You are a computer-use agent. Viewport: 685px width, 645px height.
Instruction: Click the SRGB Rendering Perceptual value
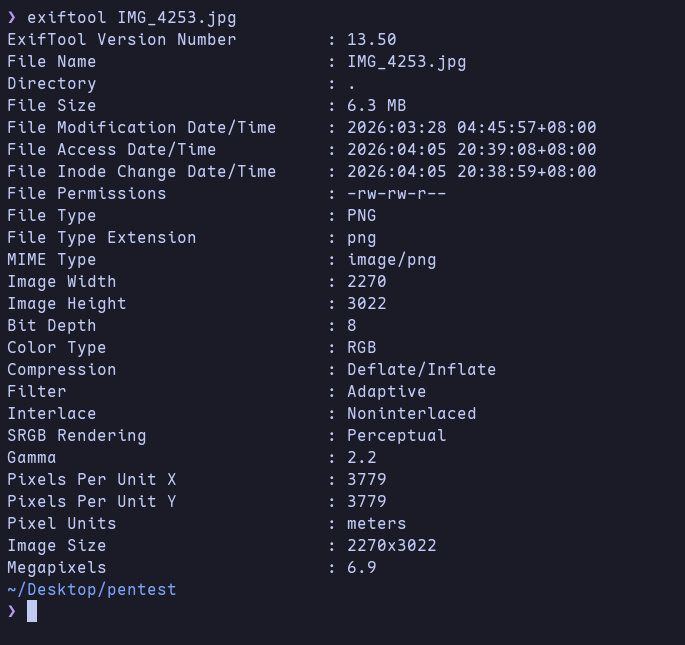click(x=397, y=436)
